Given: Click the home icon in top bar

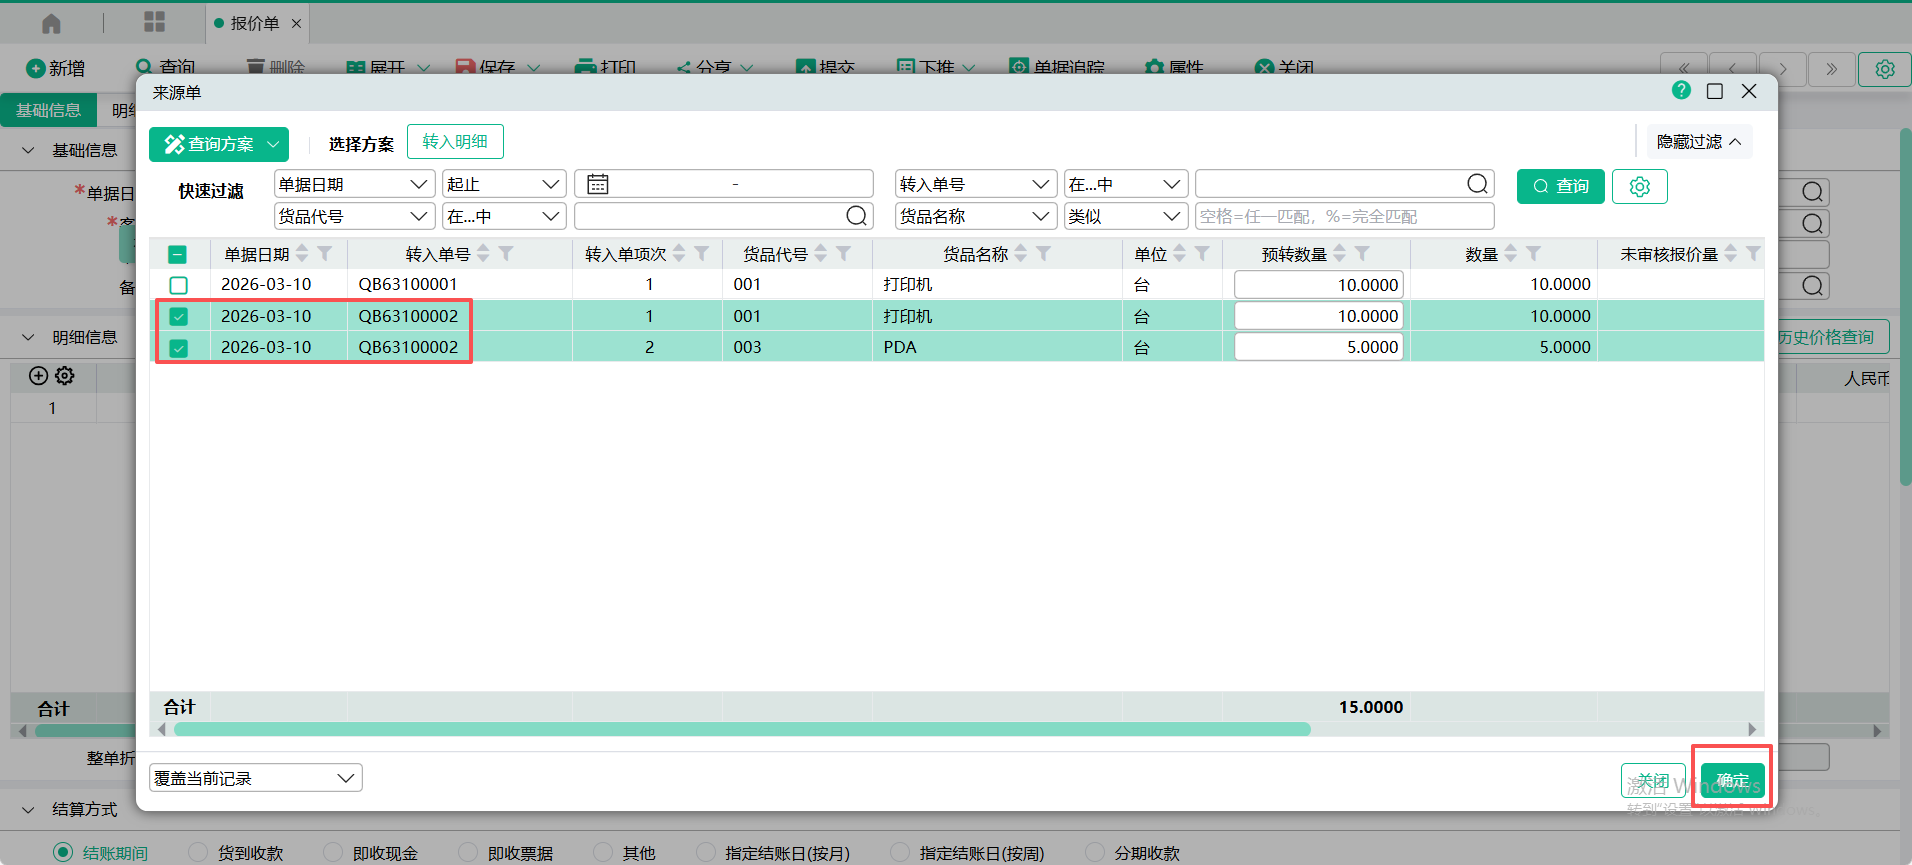Looking at the screenshot, I should (x=51, y=23).
